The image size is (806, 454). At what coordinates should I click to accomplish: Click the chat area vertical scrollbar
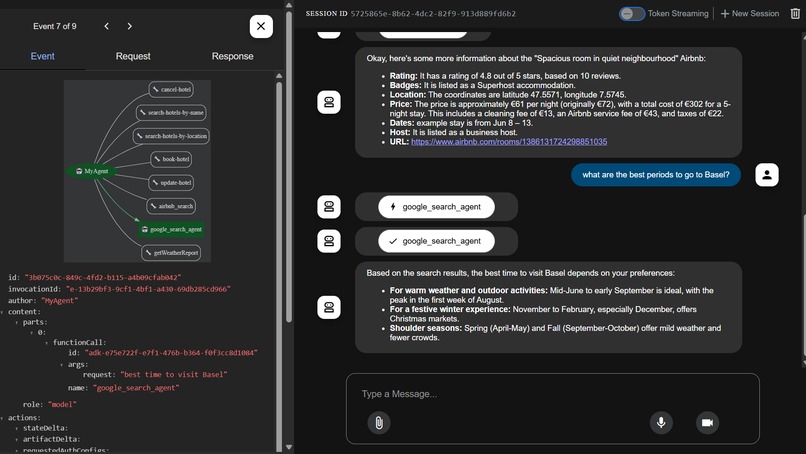point(803,285)
